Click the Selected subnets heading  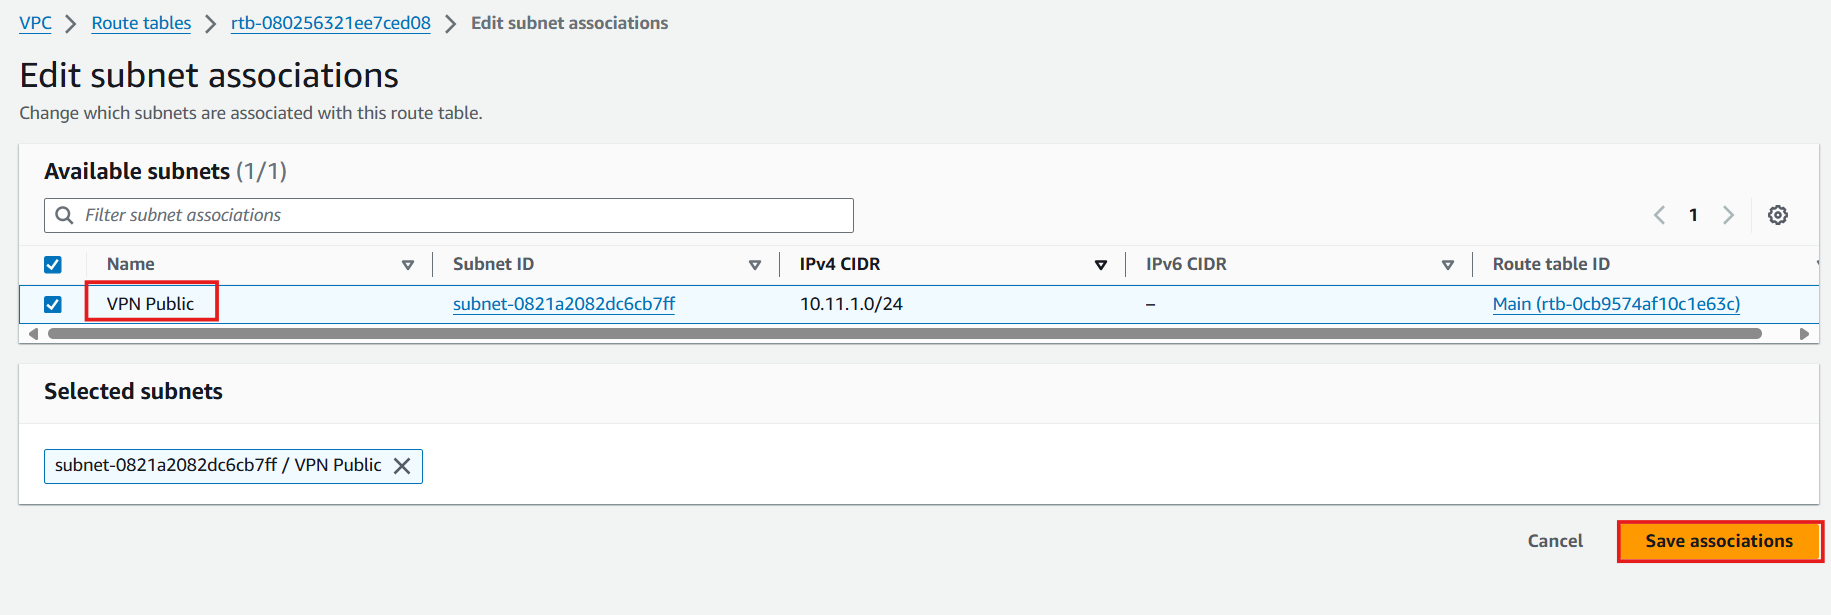click(133, 391)
